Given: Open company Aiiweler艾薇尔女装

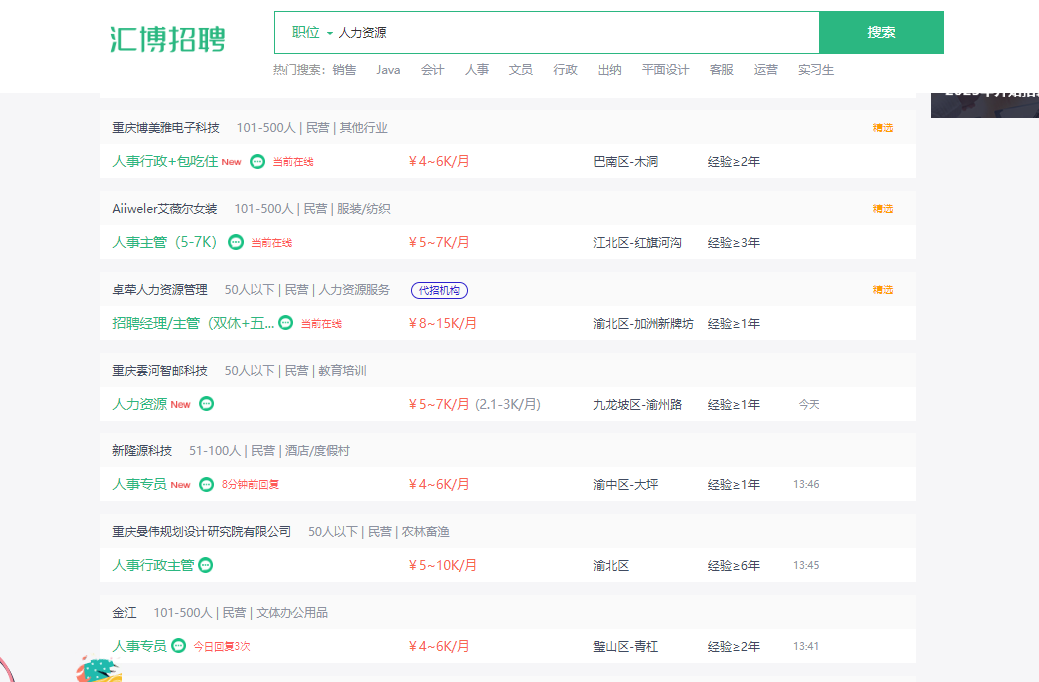Looking at the screenshot, I should coord(165,209).
